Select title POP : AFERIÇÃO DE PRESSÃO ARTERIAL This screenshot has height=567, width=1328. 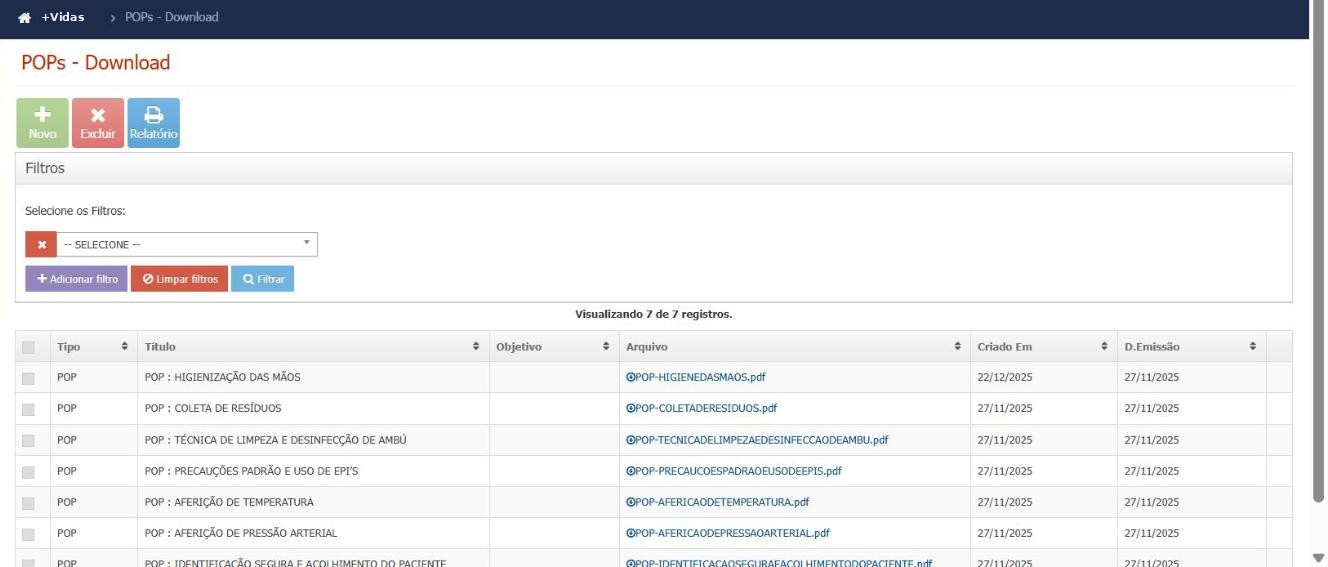pos(241,534)
